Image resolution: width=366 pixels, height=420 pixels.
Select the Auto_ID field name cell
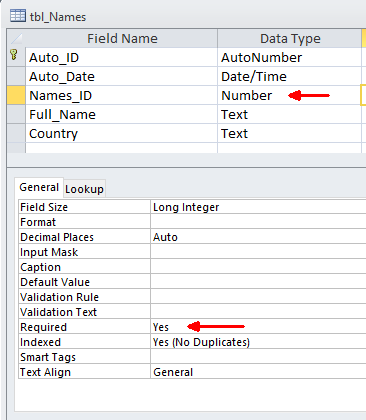(122, 57)
